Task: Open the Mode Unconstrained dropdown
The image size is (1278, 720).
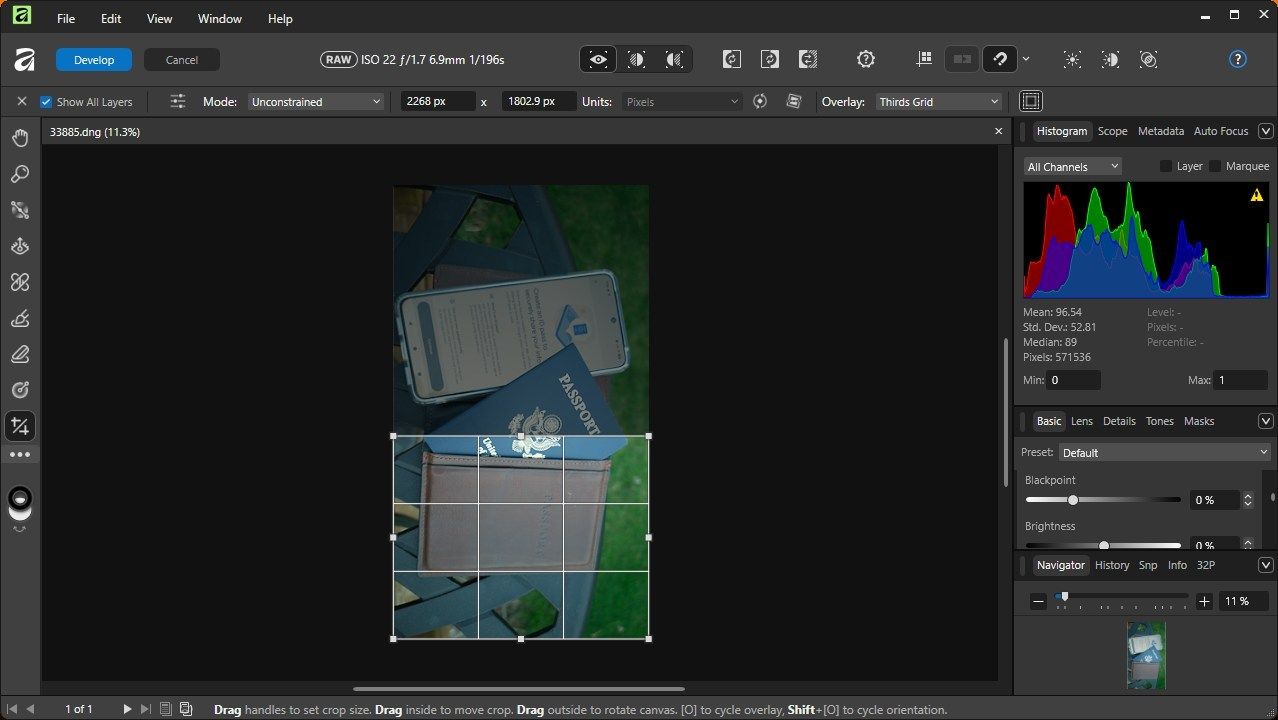Action: pos(316,102)
